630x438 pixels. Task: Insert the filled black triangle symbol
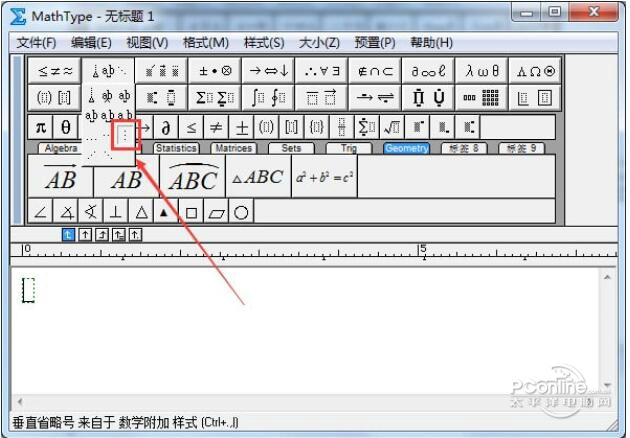coord(164,212)
